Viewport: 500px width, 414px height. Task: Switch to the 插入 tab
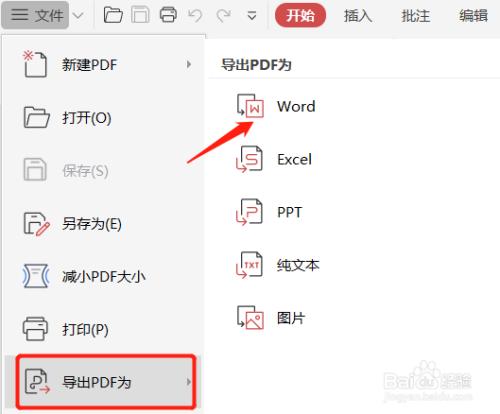point(358,16)
